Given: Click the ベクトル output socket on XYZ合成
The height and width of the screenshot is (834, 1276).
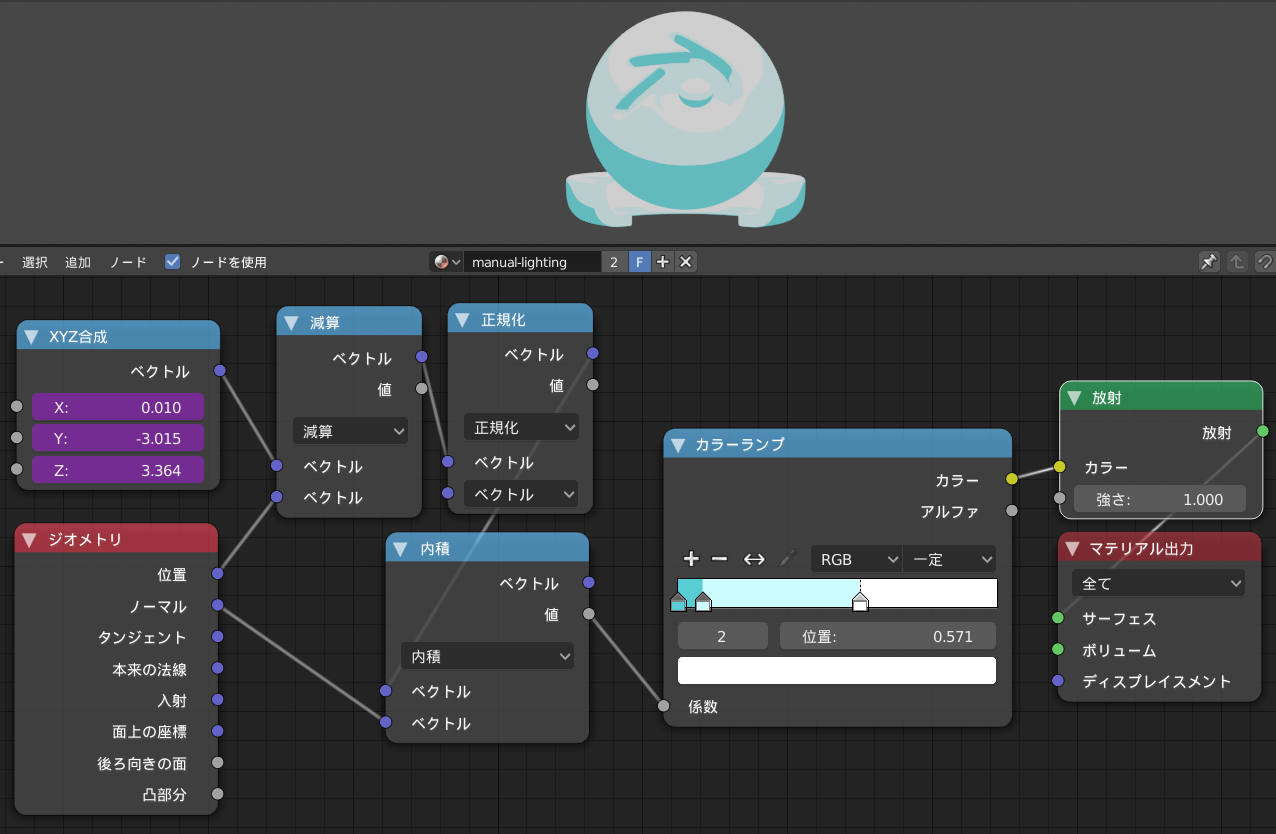Looking at the screenshot, I should 220,371.
